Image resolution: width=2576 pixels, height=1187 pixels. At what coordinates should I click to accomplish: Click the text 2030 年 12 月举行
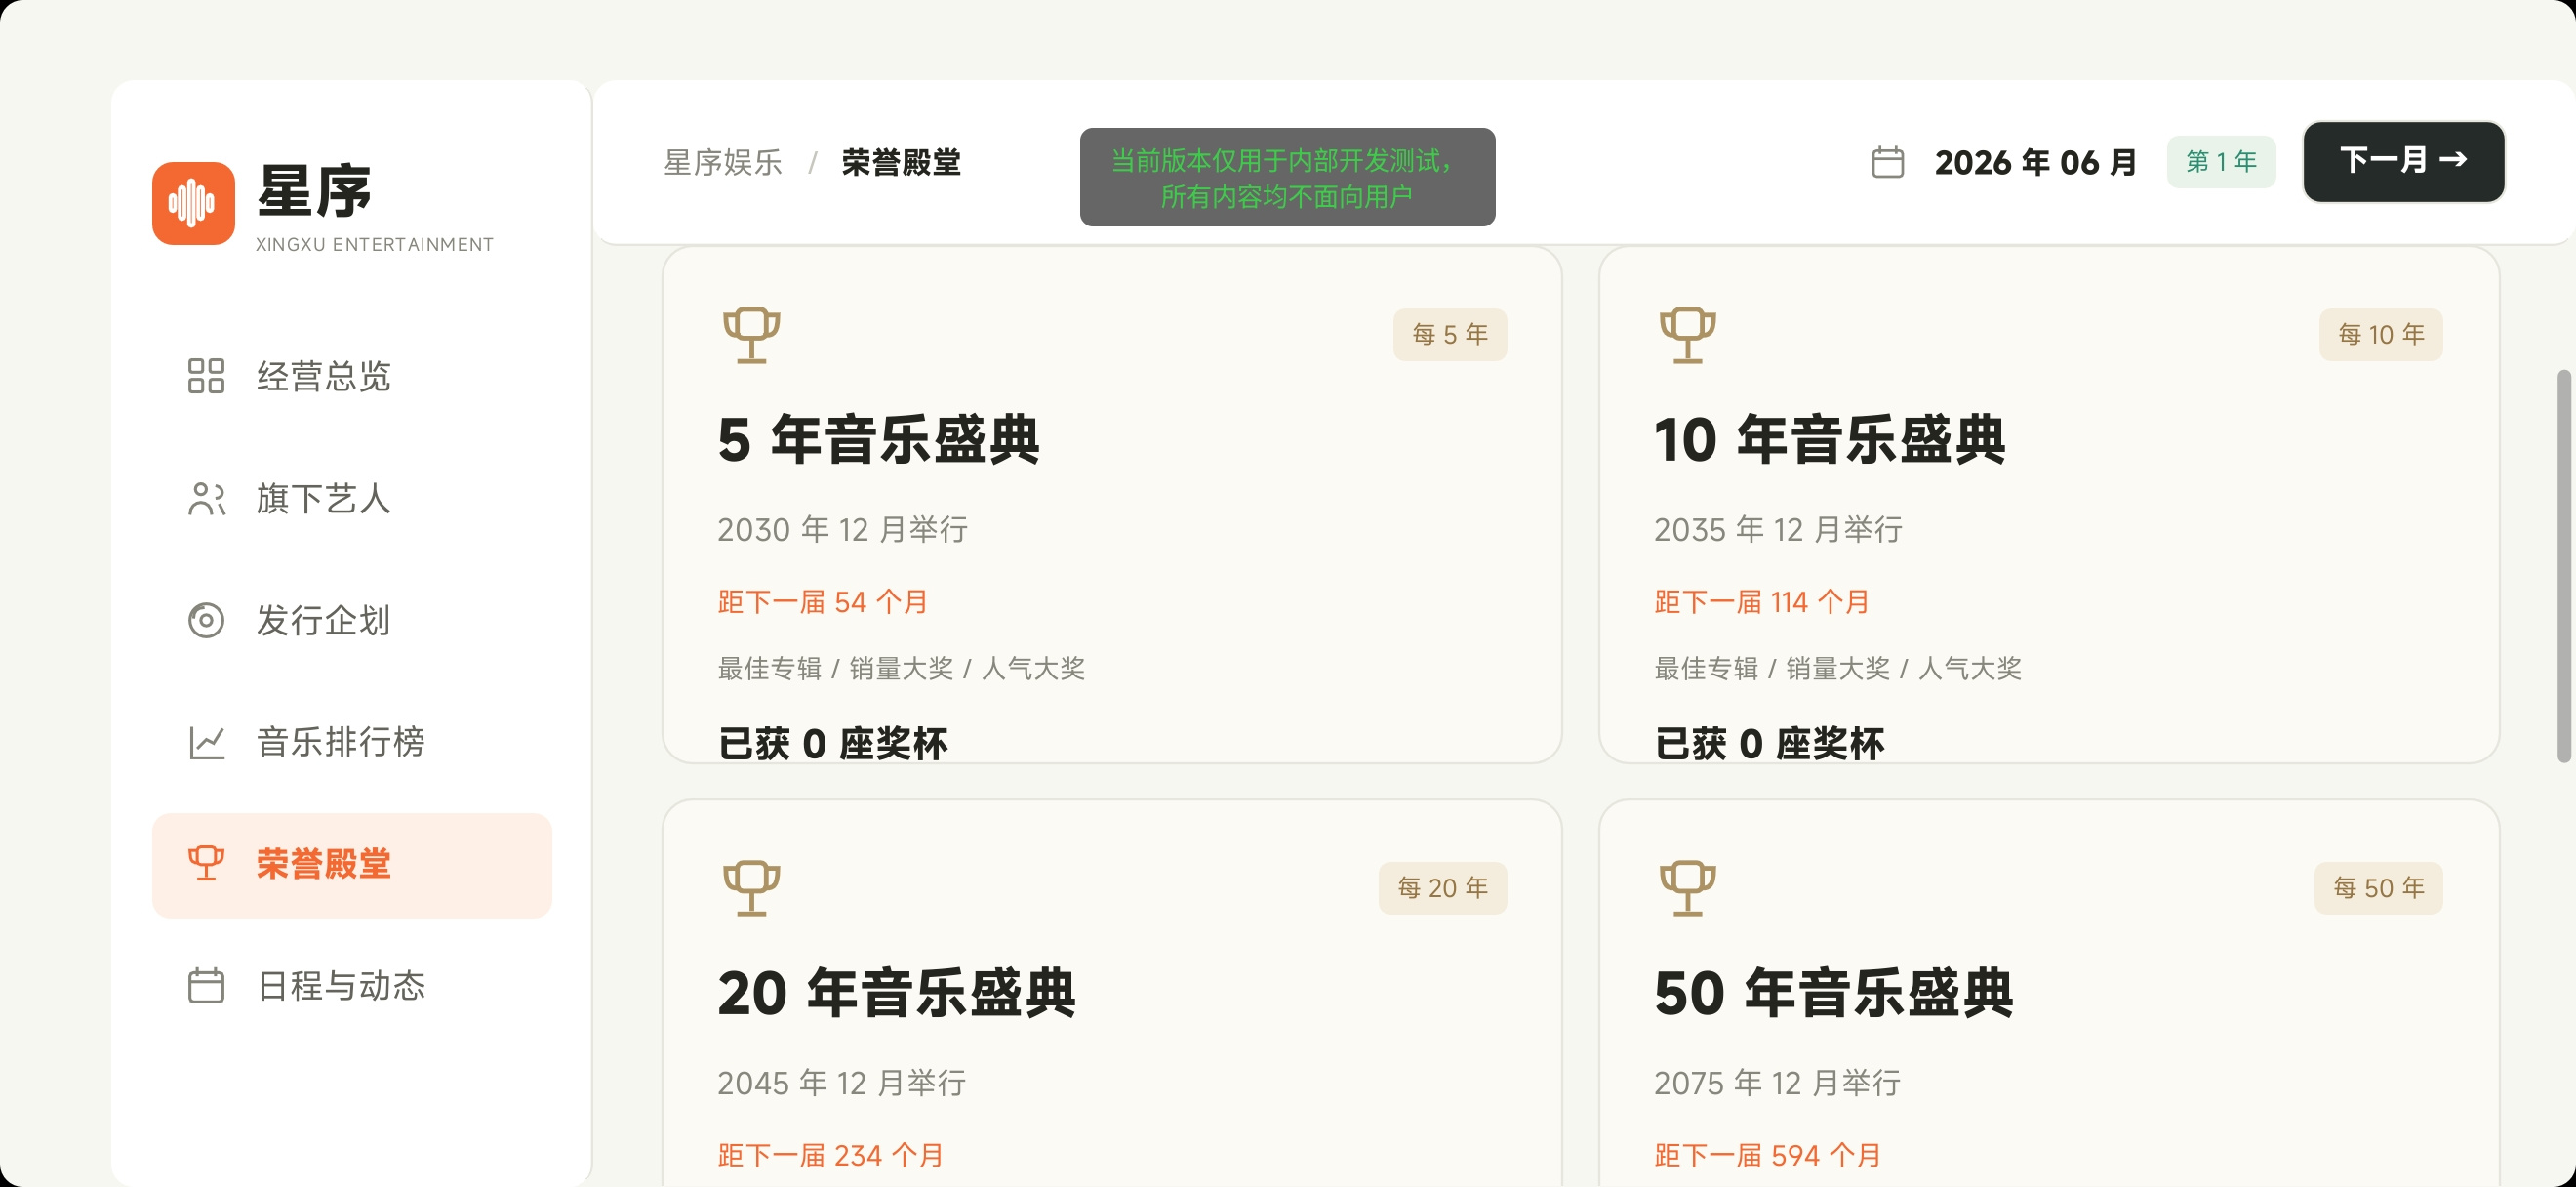coord(842,529)
